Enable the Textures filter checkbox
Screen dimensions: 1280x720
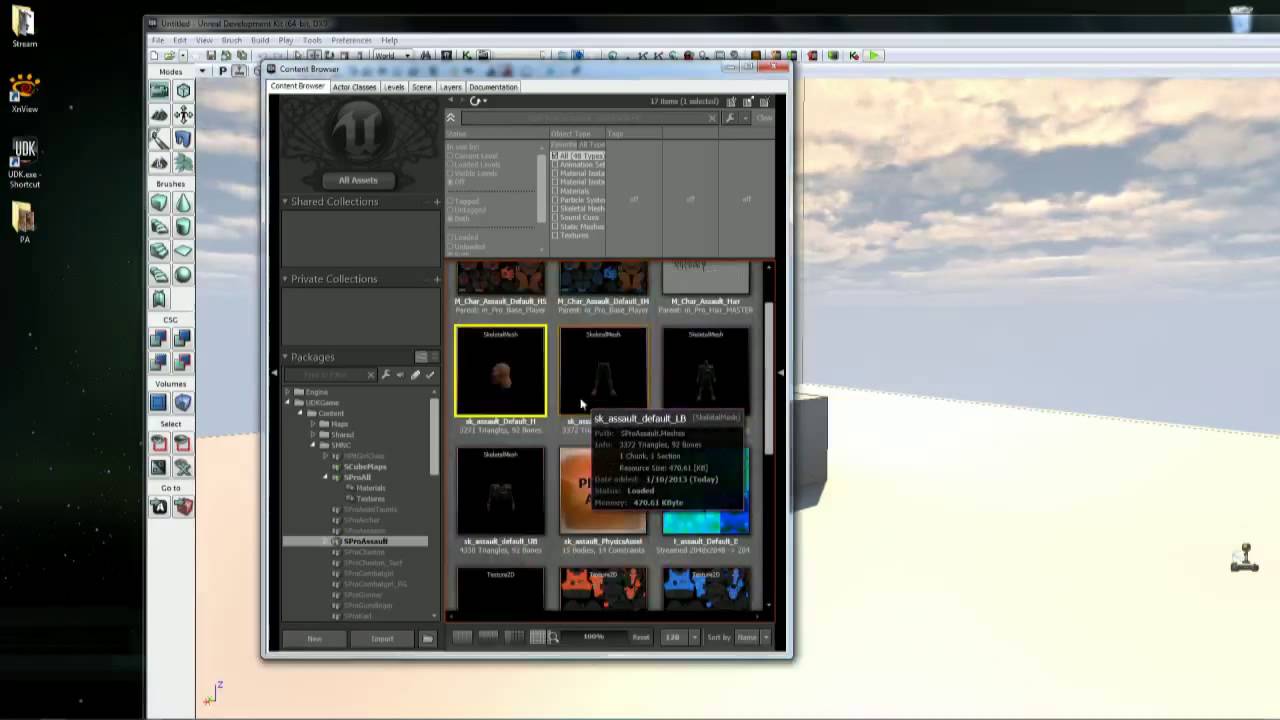pos(554,236)
